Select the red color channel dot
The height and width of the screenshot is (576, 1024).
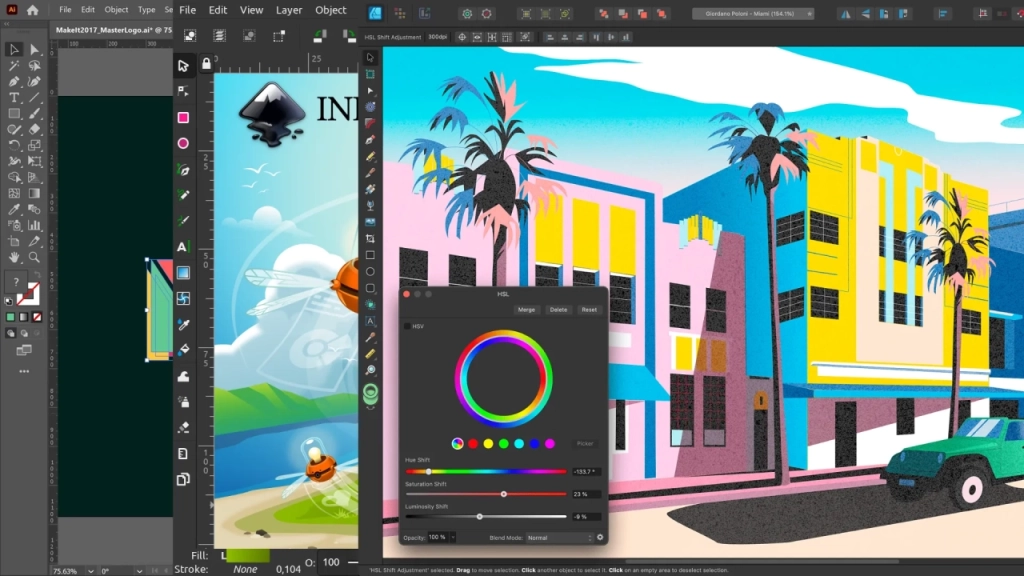click(x=473, y=443)
